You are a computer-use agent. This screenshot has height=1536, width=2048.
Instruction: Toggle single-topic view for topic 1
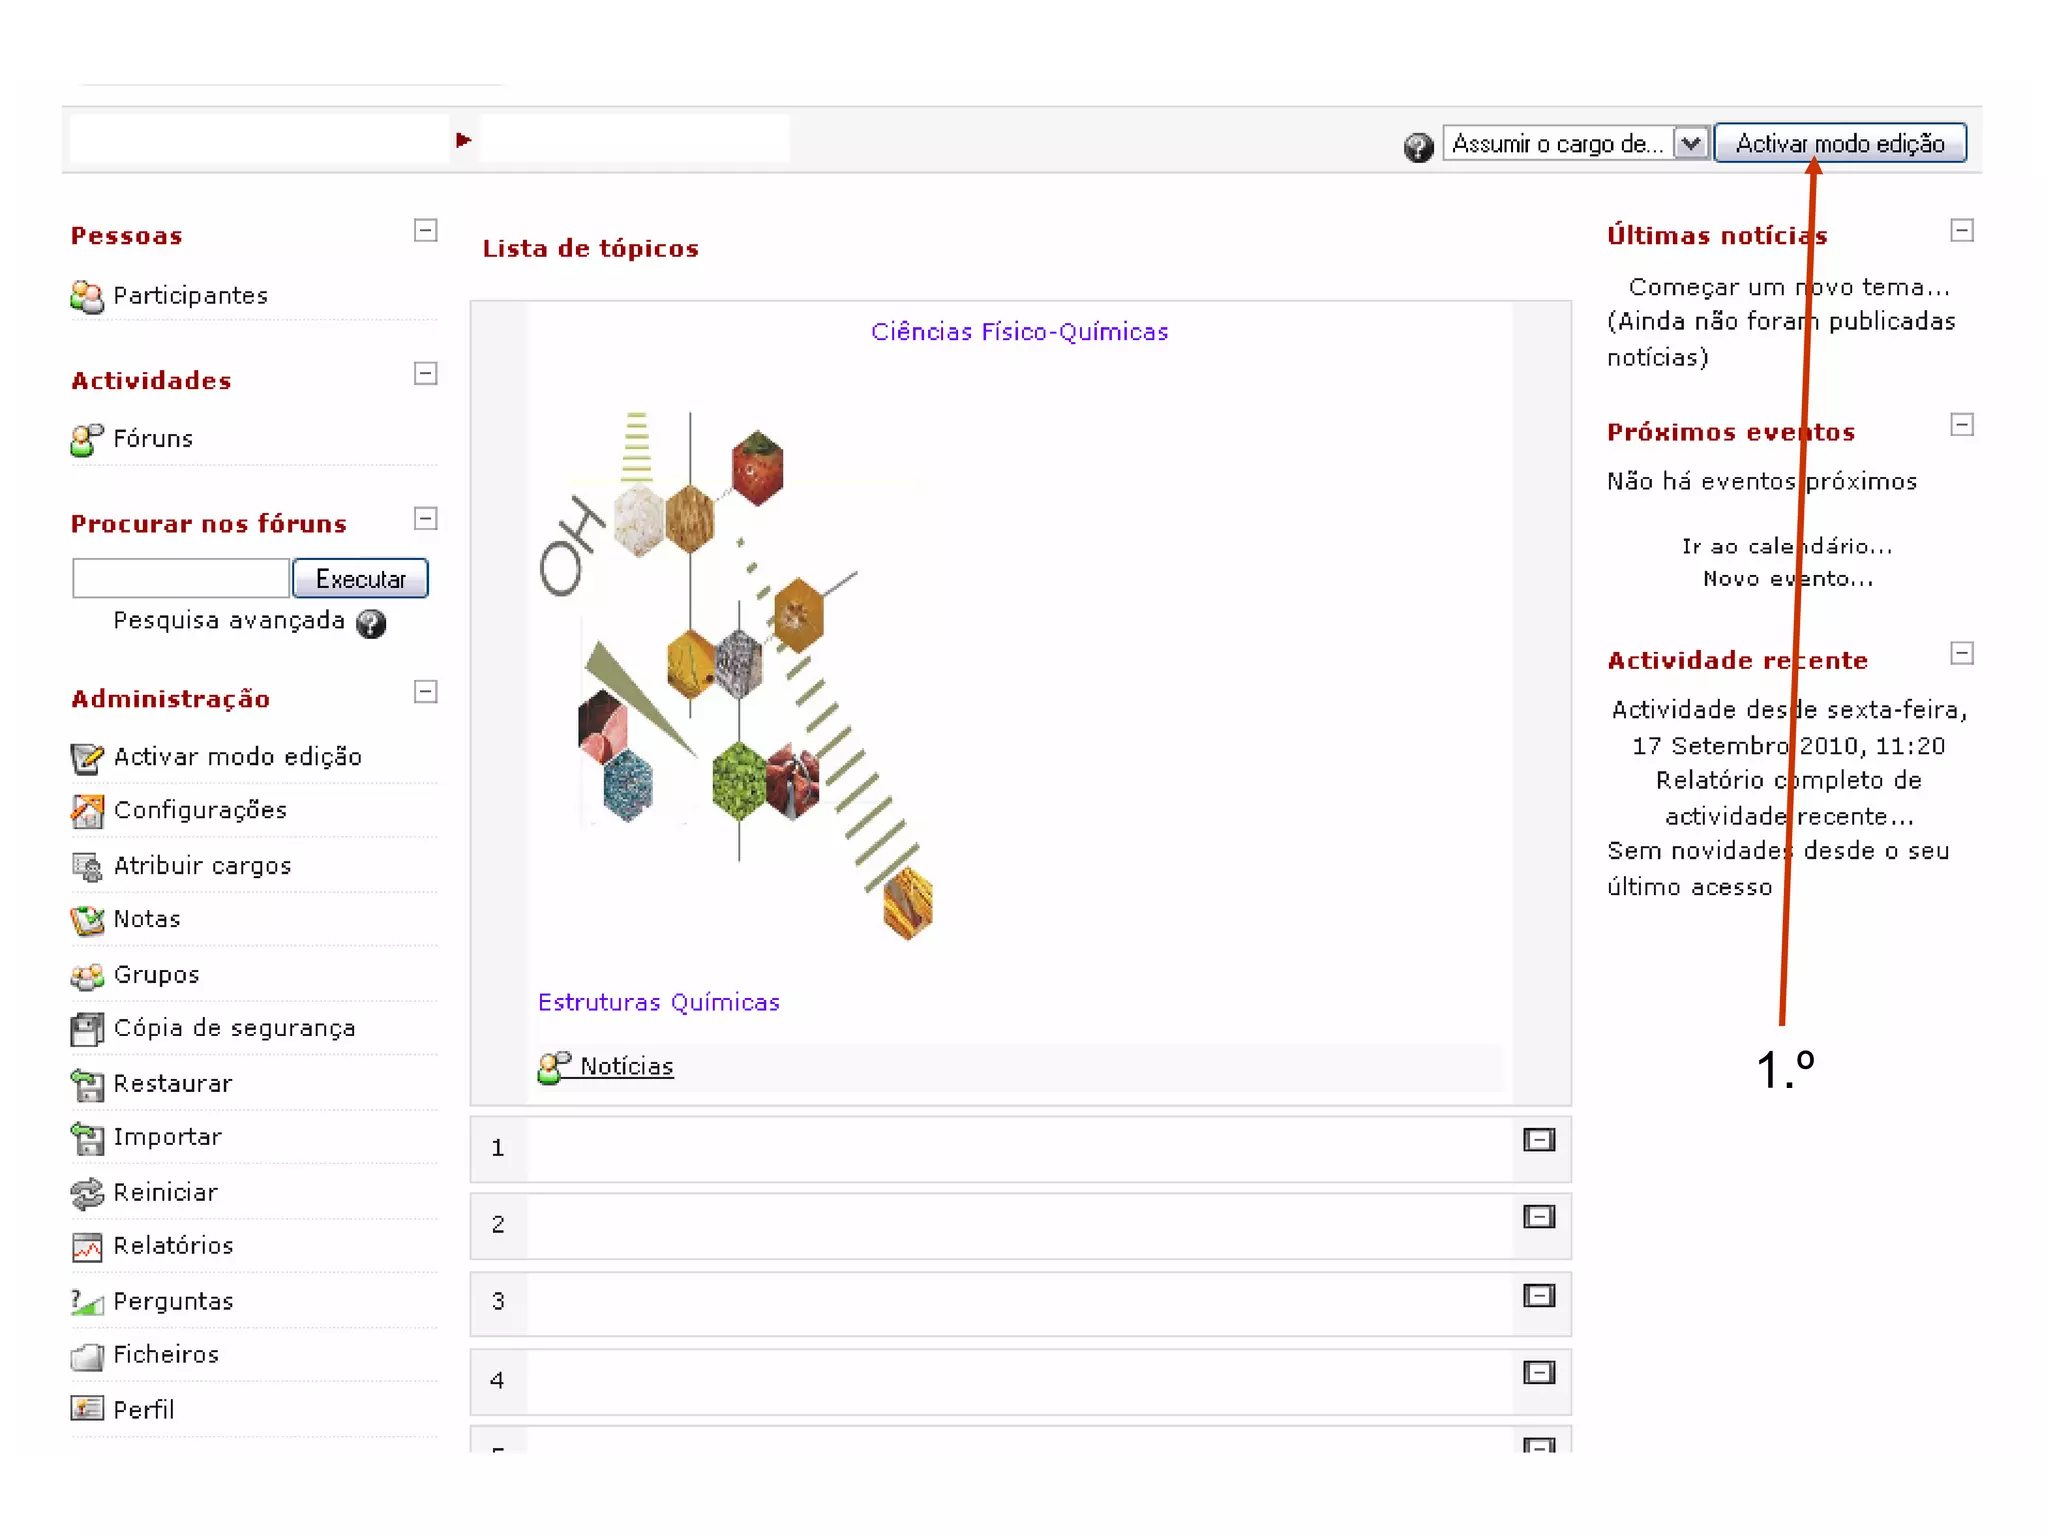[1538, 1140]
